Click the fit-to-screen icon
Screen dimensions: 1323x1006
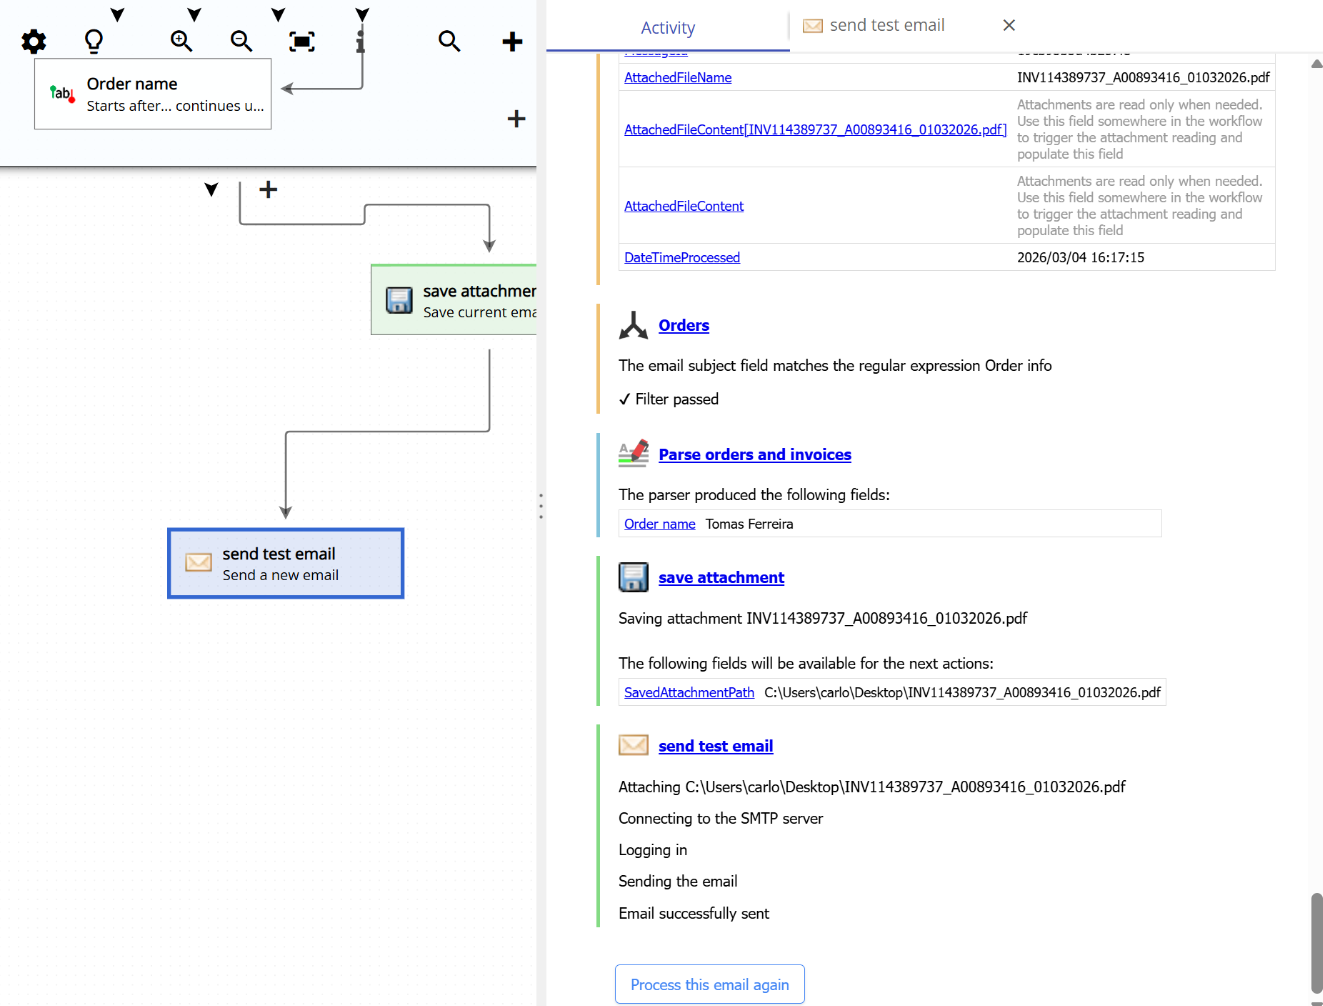pos(301,41)
